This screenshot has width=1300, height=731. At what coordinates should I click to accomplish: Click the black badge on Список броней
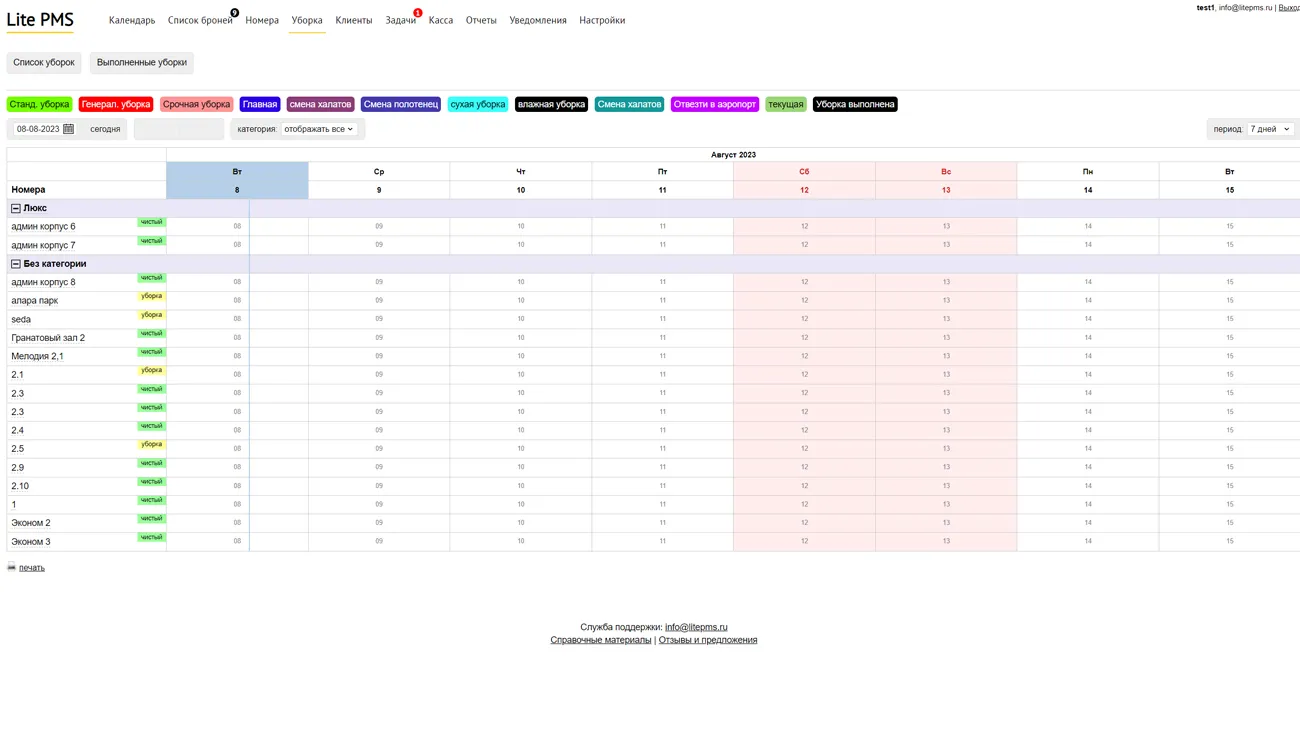(x=234, y=13)
